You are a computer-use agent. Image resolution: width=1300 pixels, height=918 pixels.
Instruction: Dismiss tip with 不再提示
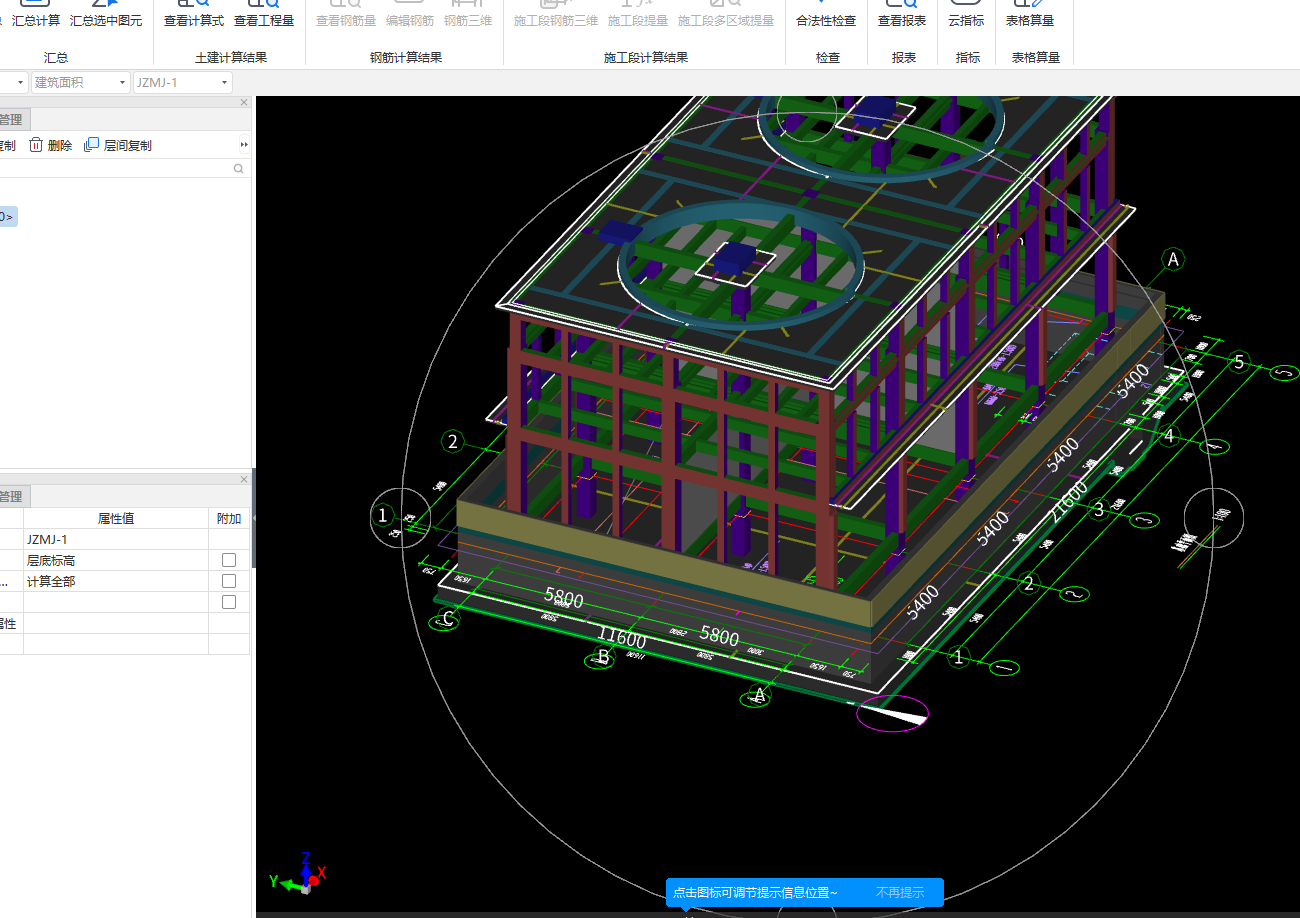pyautogui.click(x=899, y=892)
